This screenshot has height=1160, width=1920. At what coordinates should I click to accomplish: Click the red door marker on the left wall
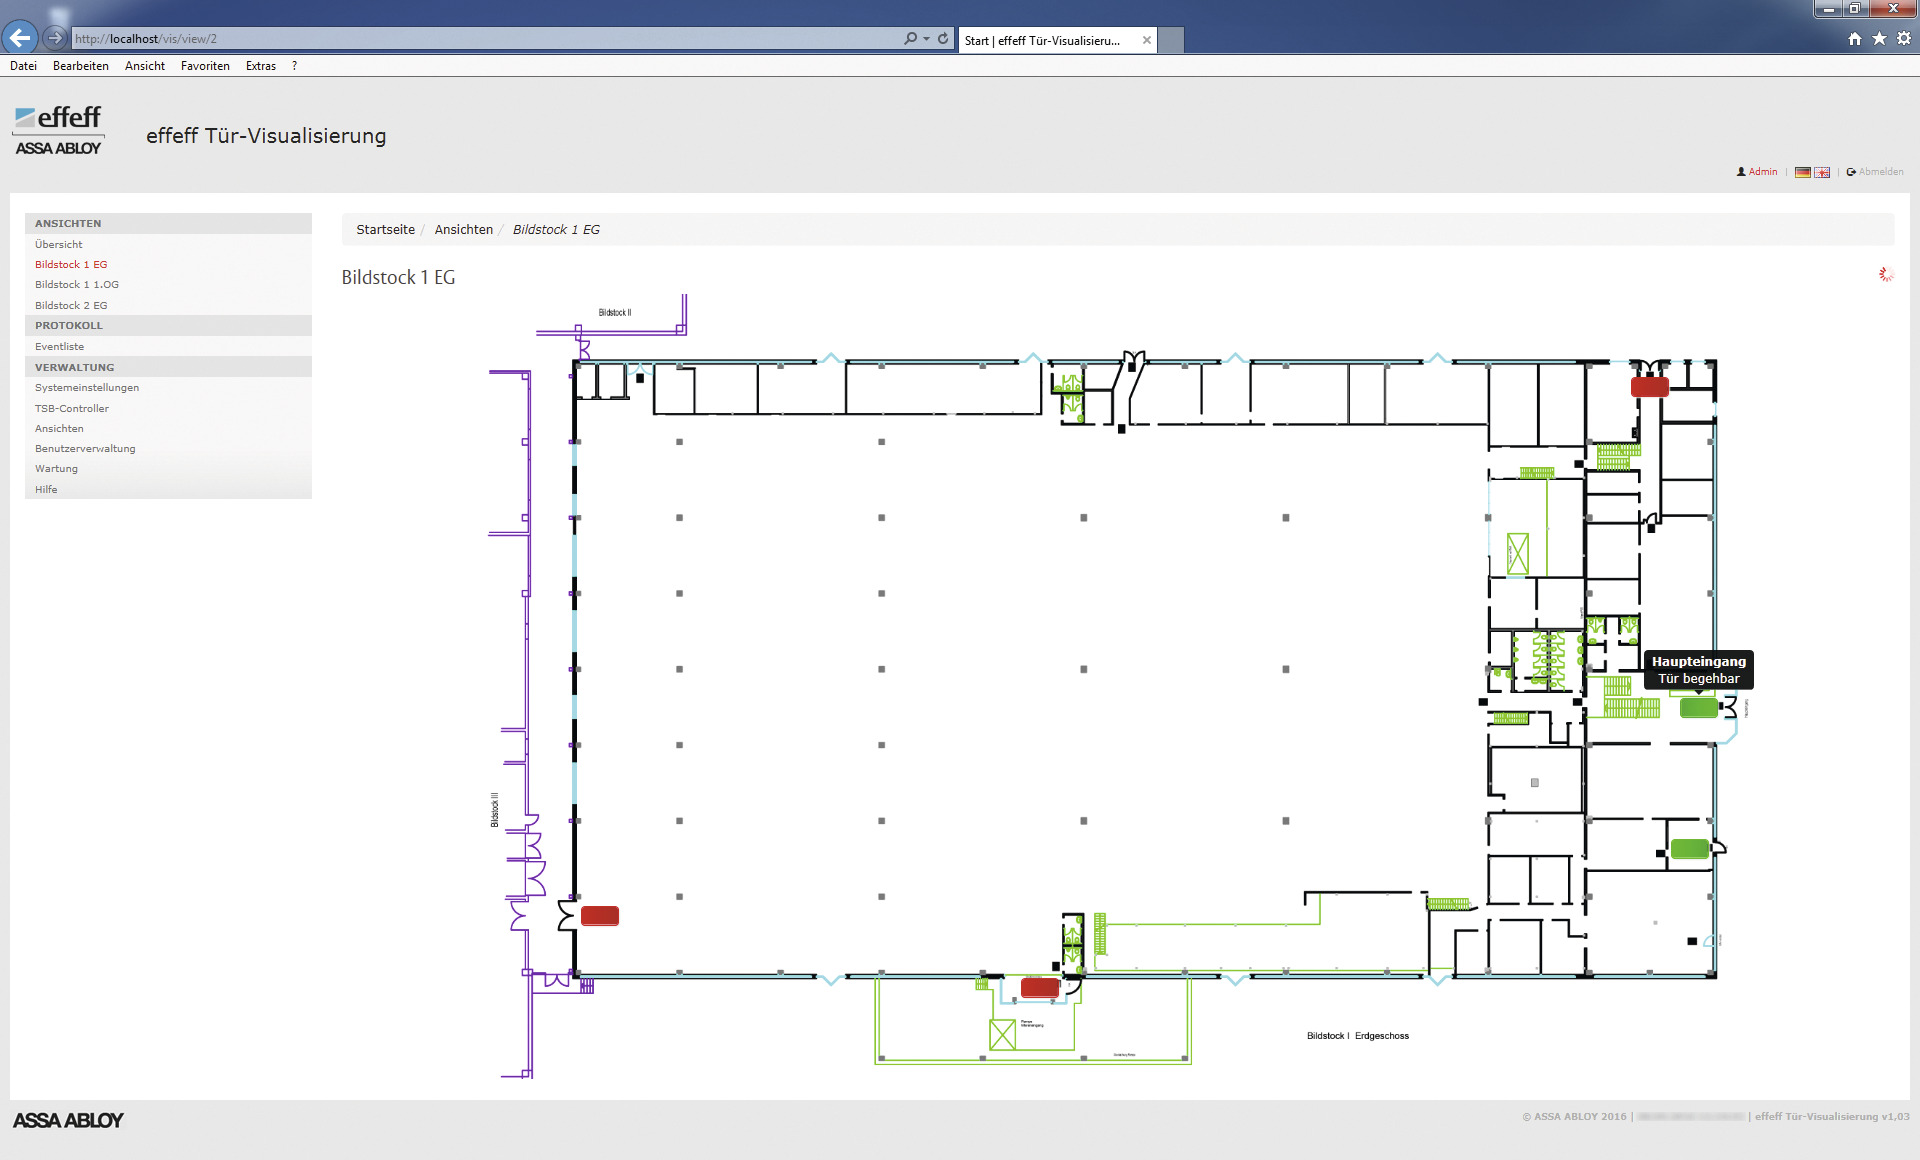click(600, 915)
